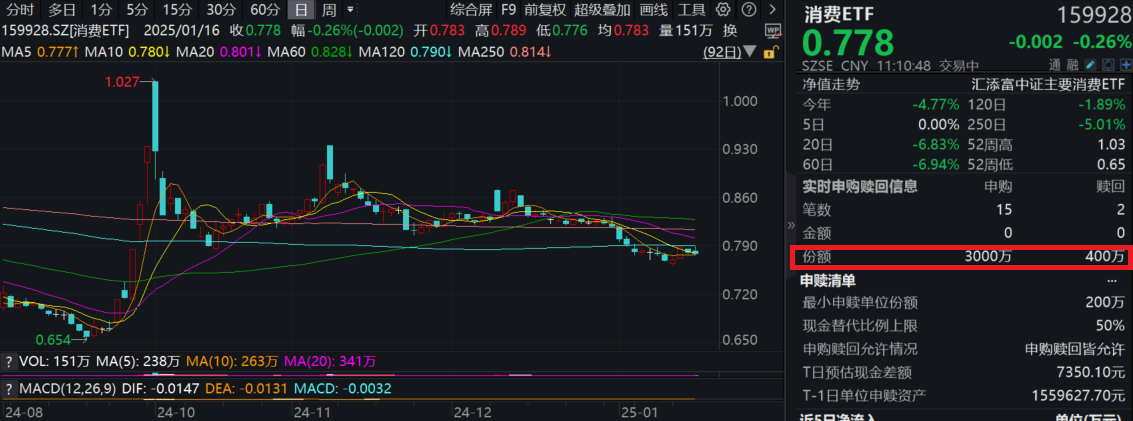This screenshot has height=421, width=1133.
Task: Click the 52周高 1.03 value
Action: coord(1112,144)
